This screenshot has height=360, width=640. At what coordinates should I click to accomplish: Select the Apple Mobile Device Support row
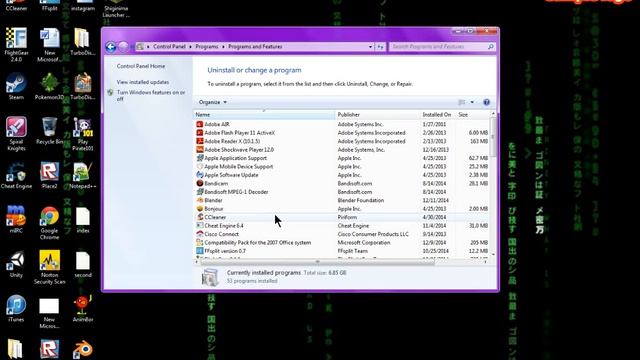click(342, 167)
